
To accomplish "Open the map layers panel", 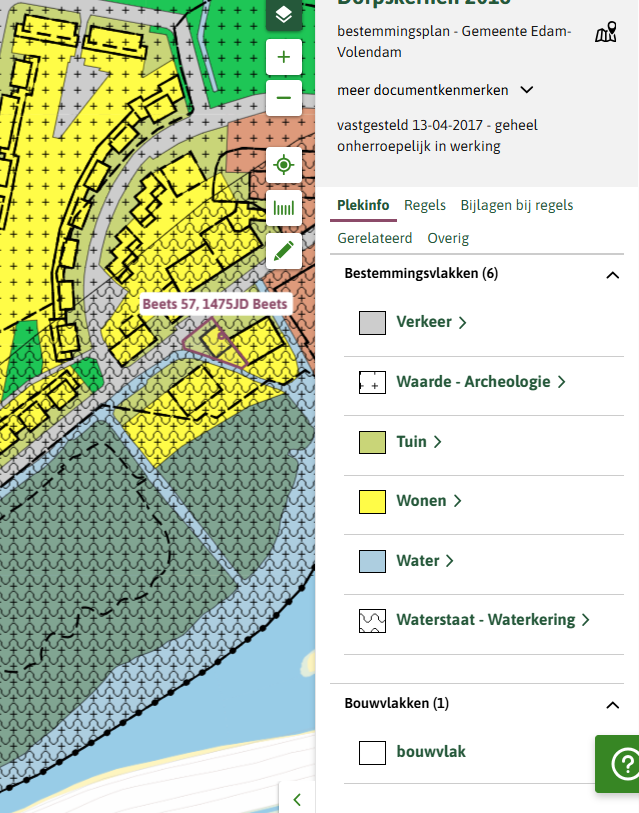I will tap(284, 14).
